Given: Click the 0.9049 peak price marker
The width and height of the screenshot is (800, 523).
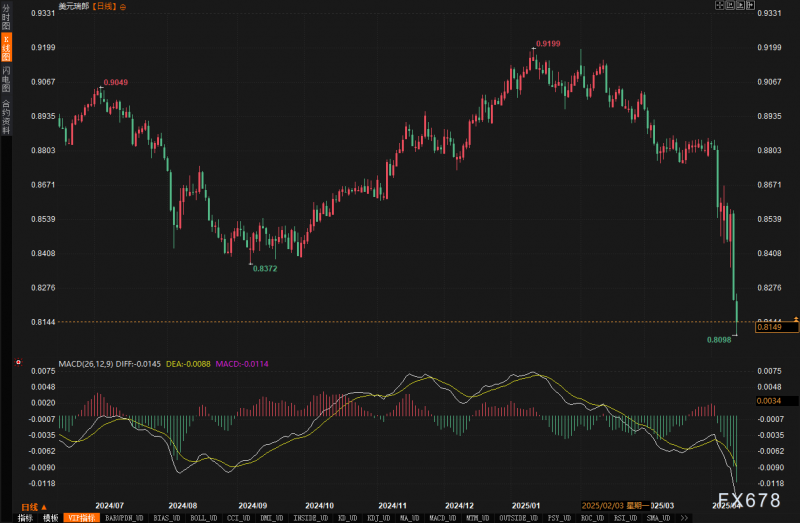Looking at the screenshot, I should [x=116, y=82].
